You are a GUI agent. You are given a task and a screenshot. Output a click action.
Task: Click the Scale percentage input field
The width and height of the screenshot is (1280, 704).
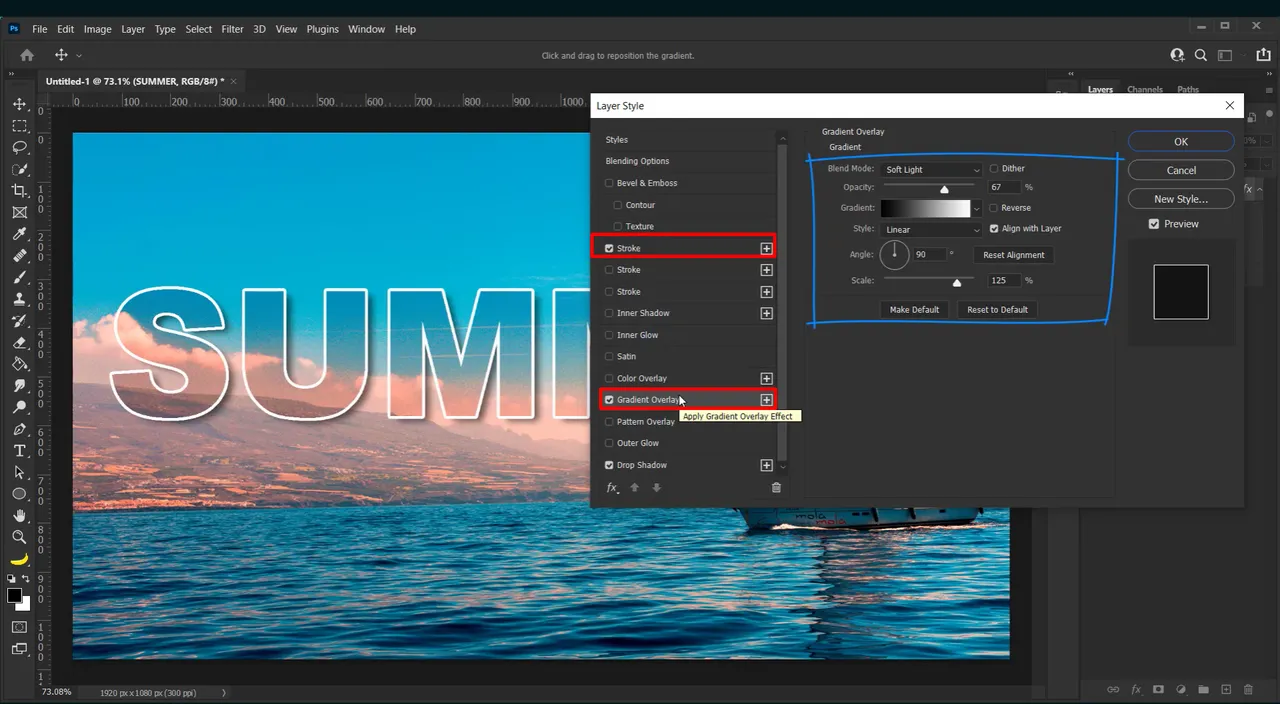pos(1003,281)
